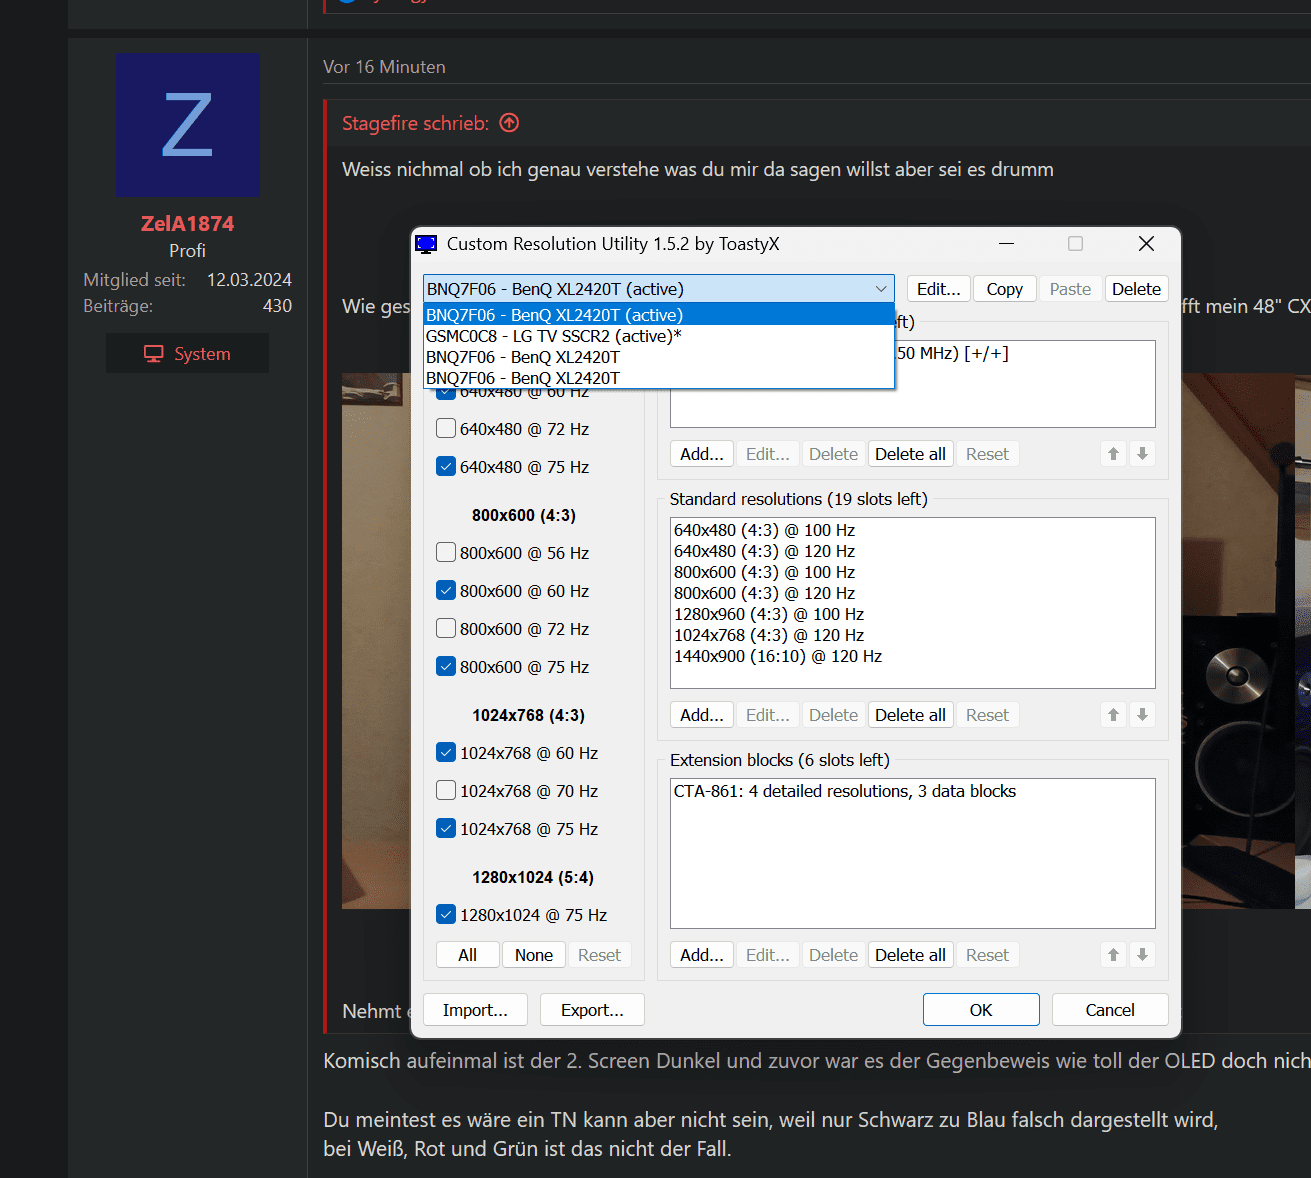
Task: Click the Edit... button beside monitor dropdown
Action: tap(938, 289)
